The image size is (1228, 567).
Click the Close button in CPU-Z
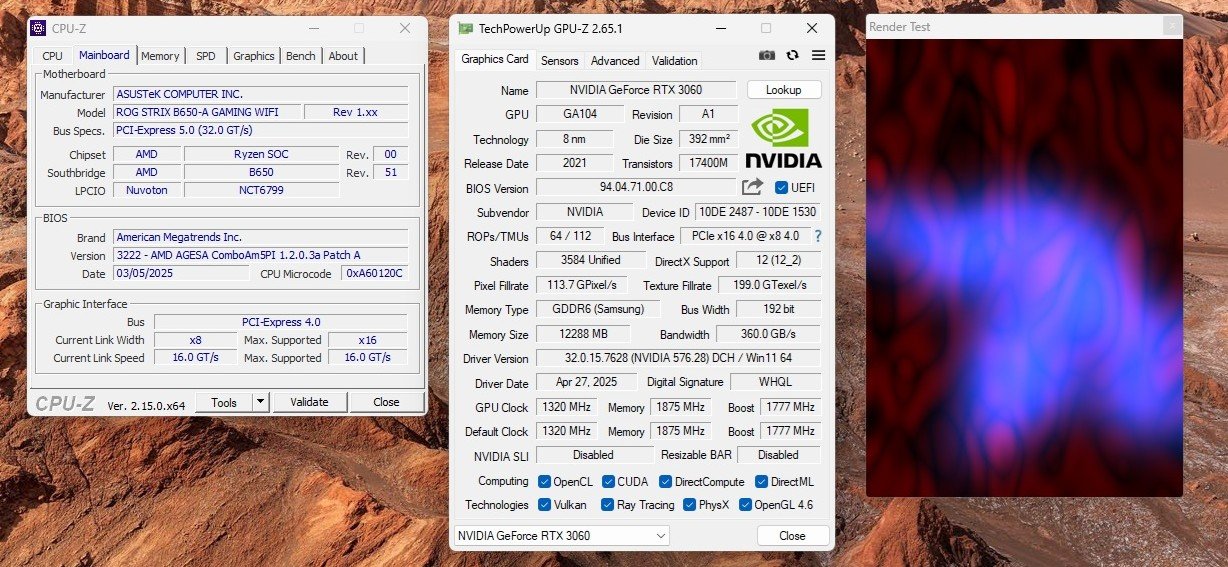coord(386,402)
